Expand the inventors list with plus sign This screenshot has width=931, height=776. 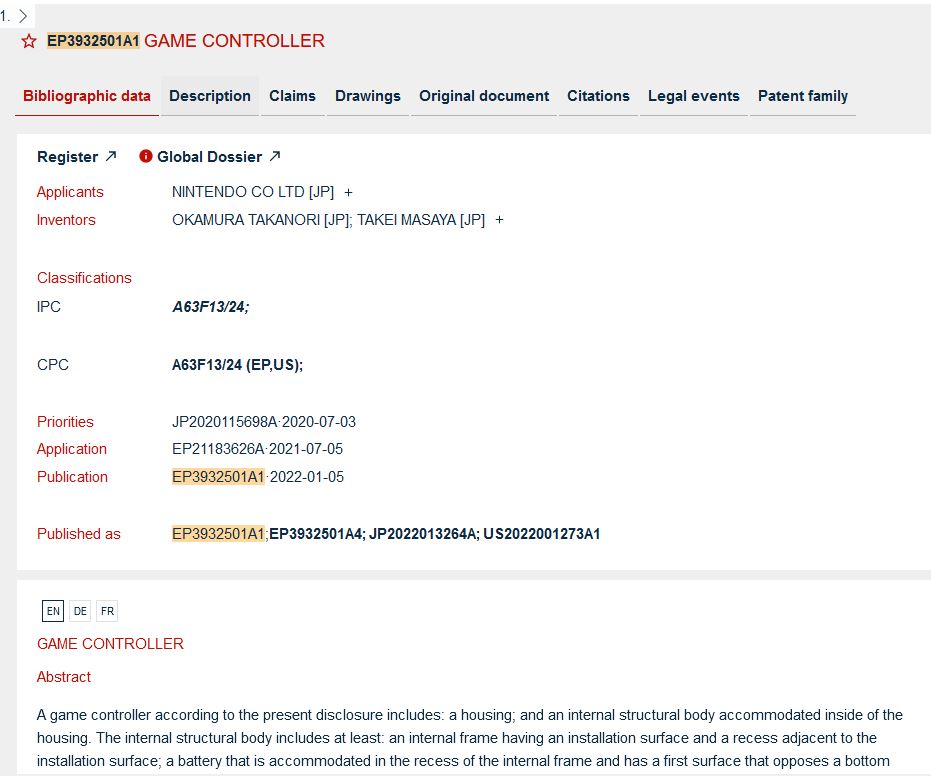499,220
